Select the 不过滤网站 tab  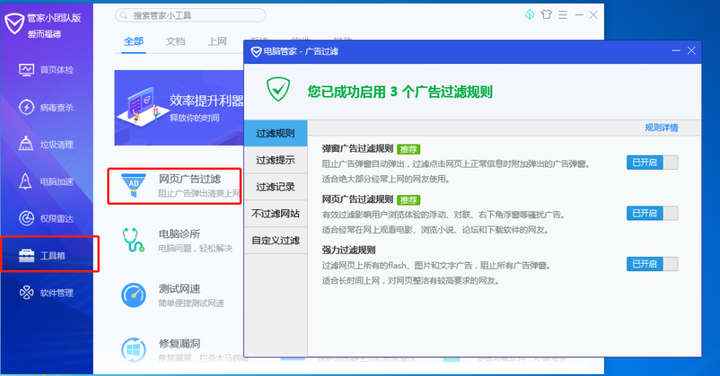[276, 213]
